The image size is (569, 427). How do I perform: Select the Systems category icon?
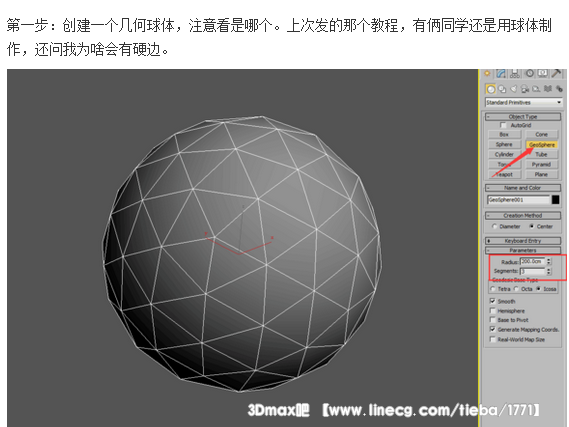[559, 89]
